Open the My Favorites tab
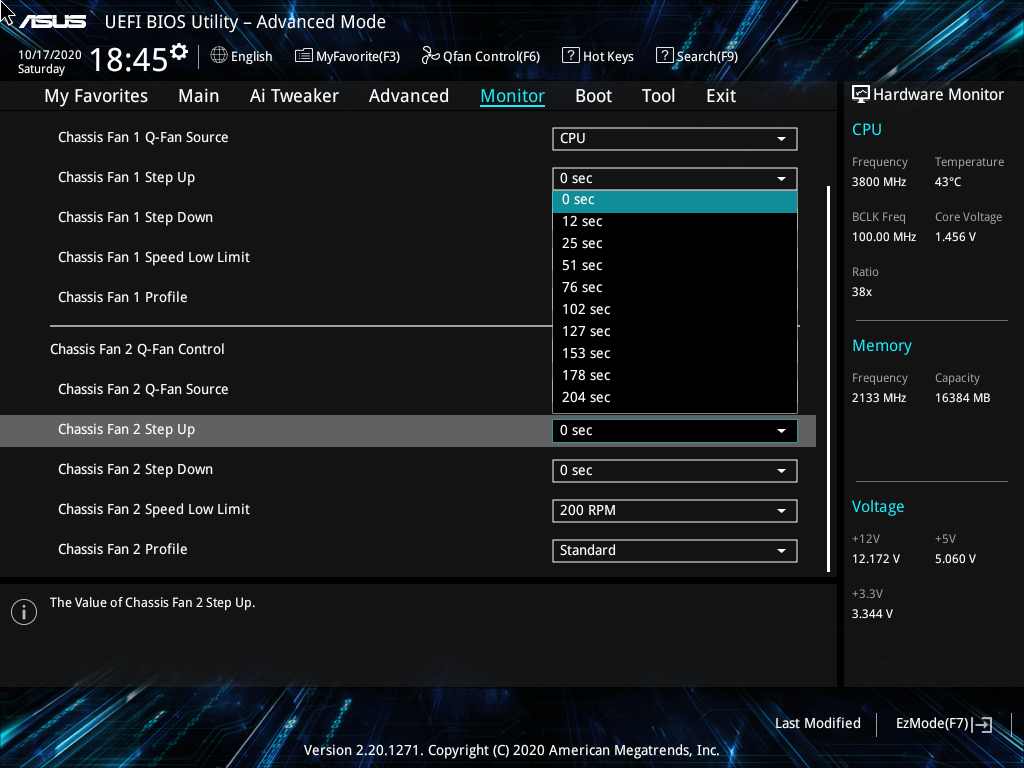Viewport: 1024px width, 768px height. [x=96, y=96]
